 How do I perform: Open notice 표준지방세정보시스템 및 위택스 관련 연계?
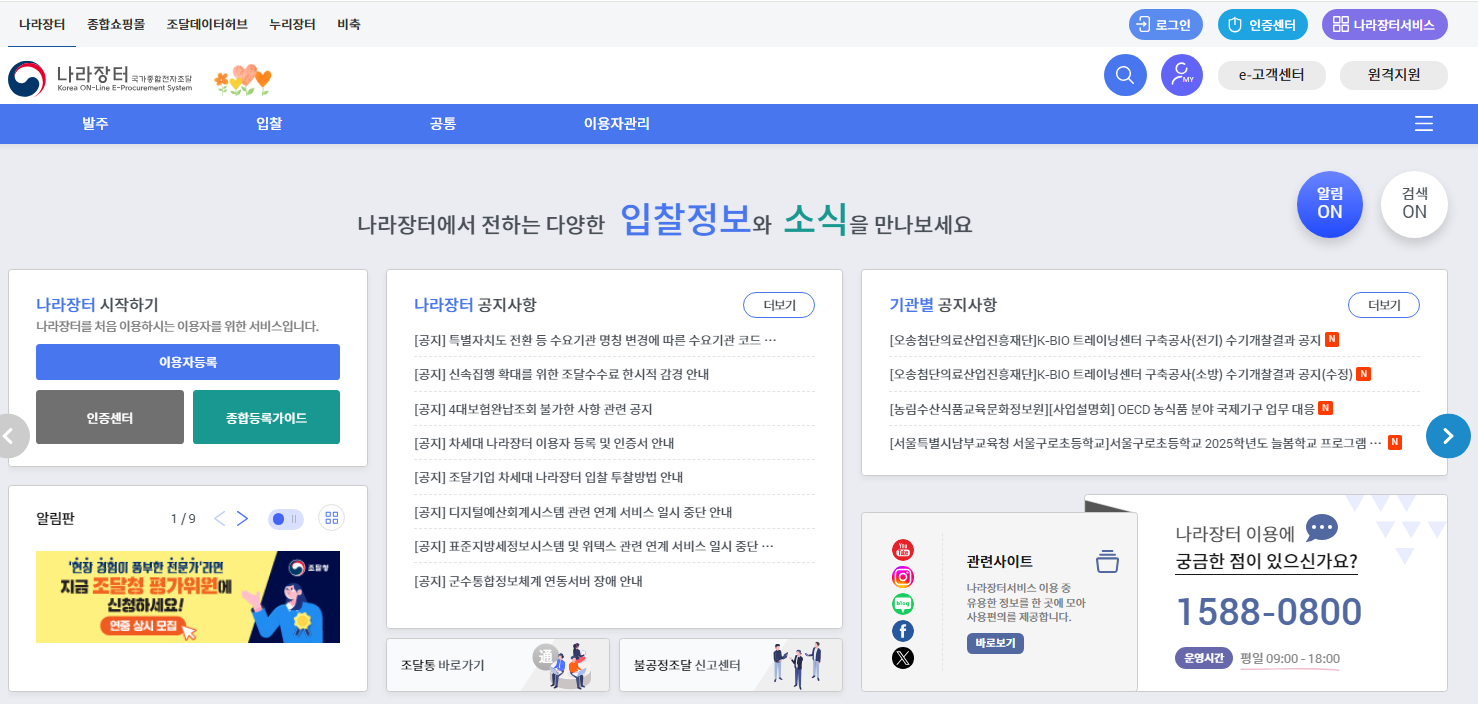coord(594,546)
